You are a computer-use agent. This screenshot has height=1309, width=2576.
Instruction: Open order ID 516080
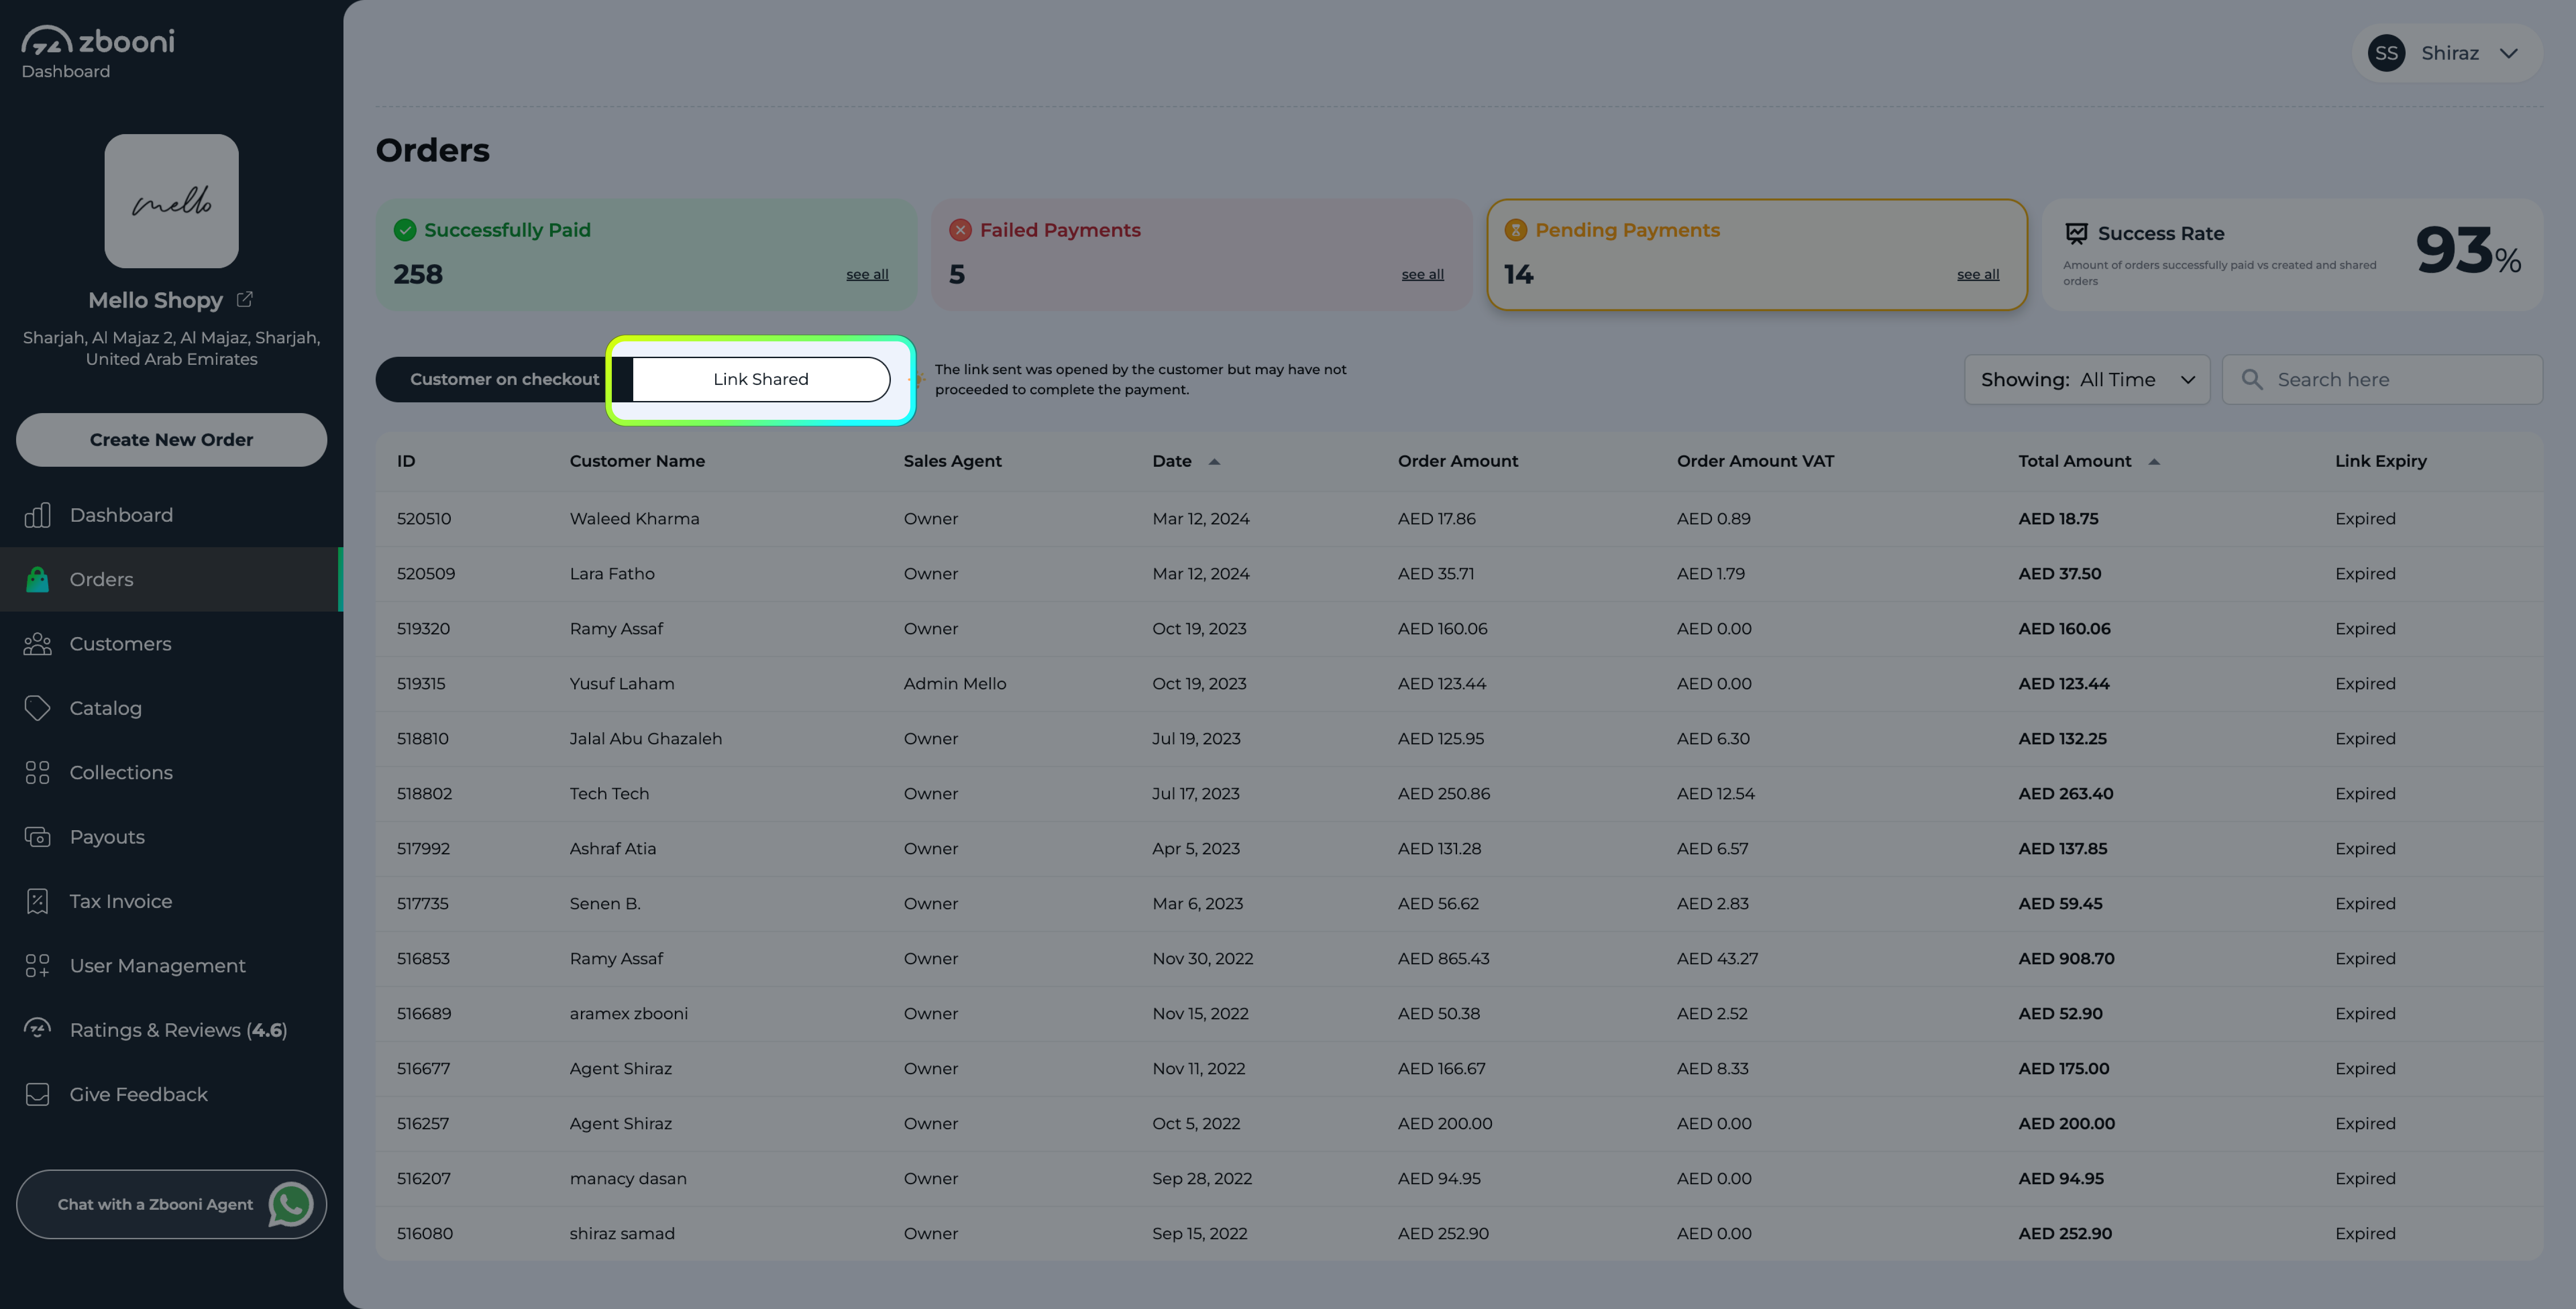[425, 1234]
